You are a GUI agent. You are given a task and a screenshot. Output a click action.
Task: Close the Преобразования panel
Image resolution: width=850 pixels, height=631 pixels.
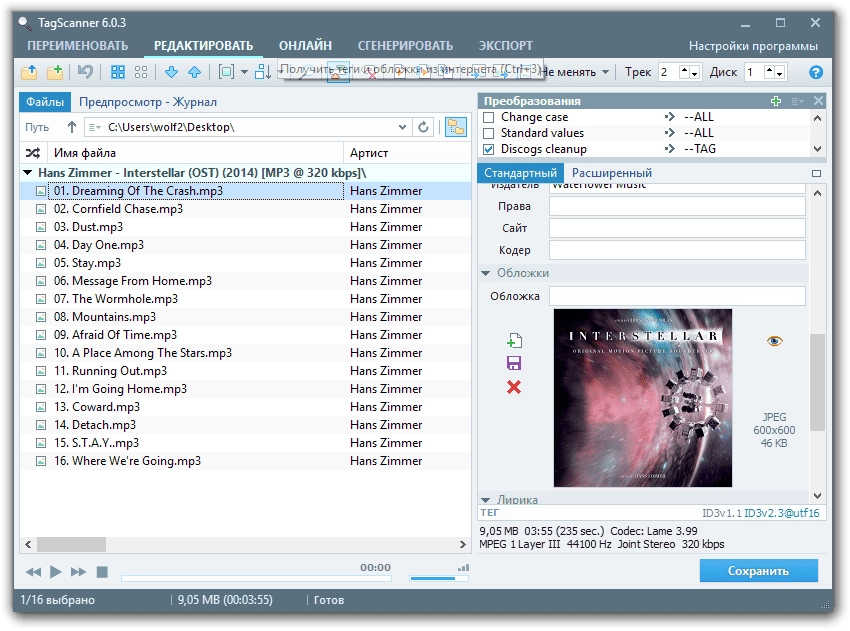(819, 101)
